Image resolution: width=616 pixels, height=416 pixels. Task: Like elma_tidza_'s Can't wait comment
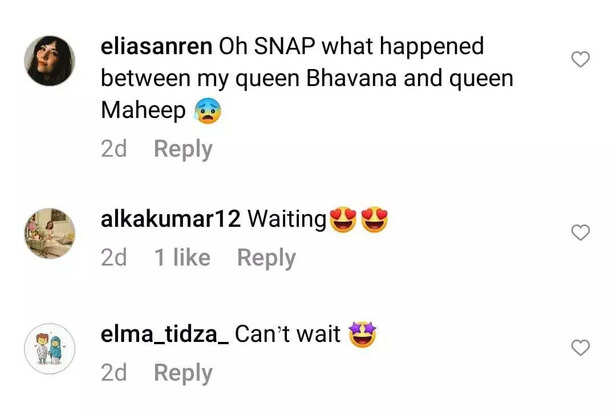pyautogui.click(x=580, y=348)
